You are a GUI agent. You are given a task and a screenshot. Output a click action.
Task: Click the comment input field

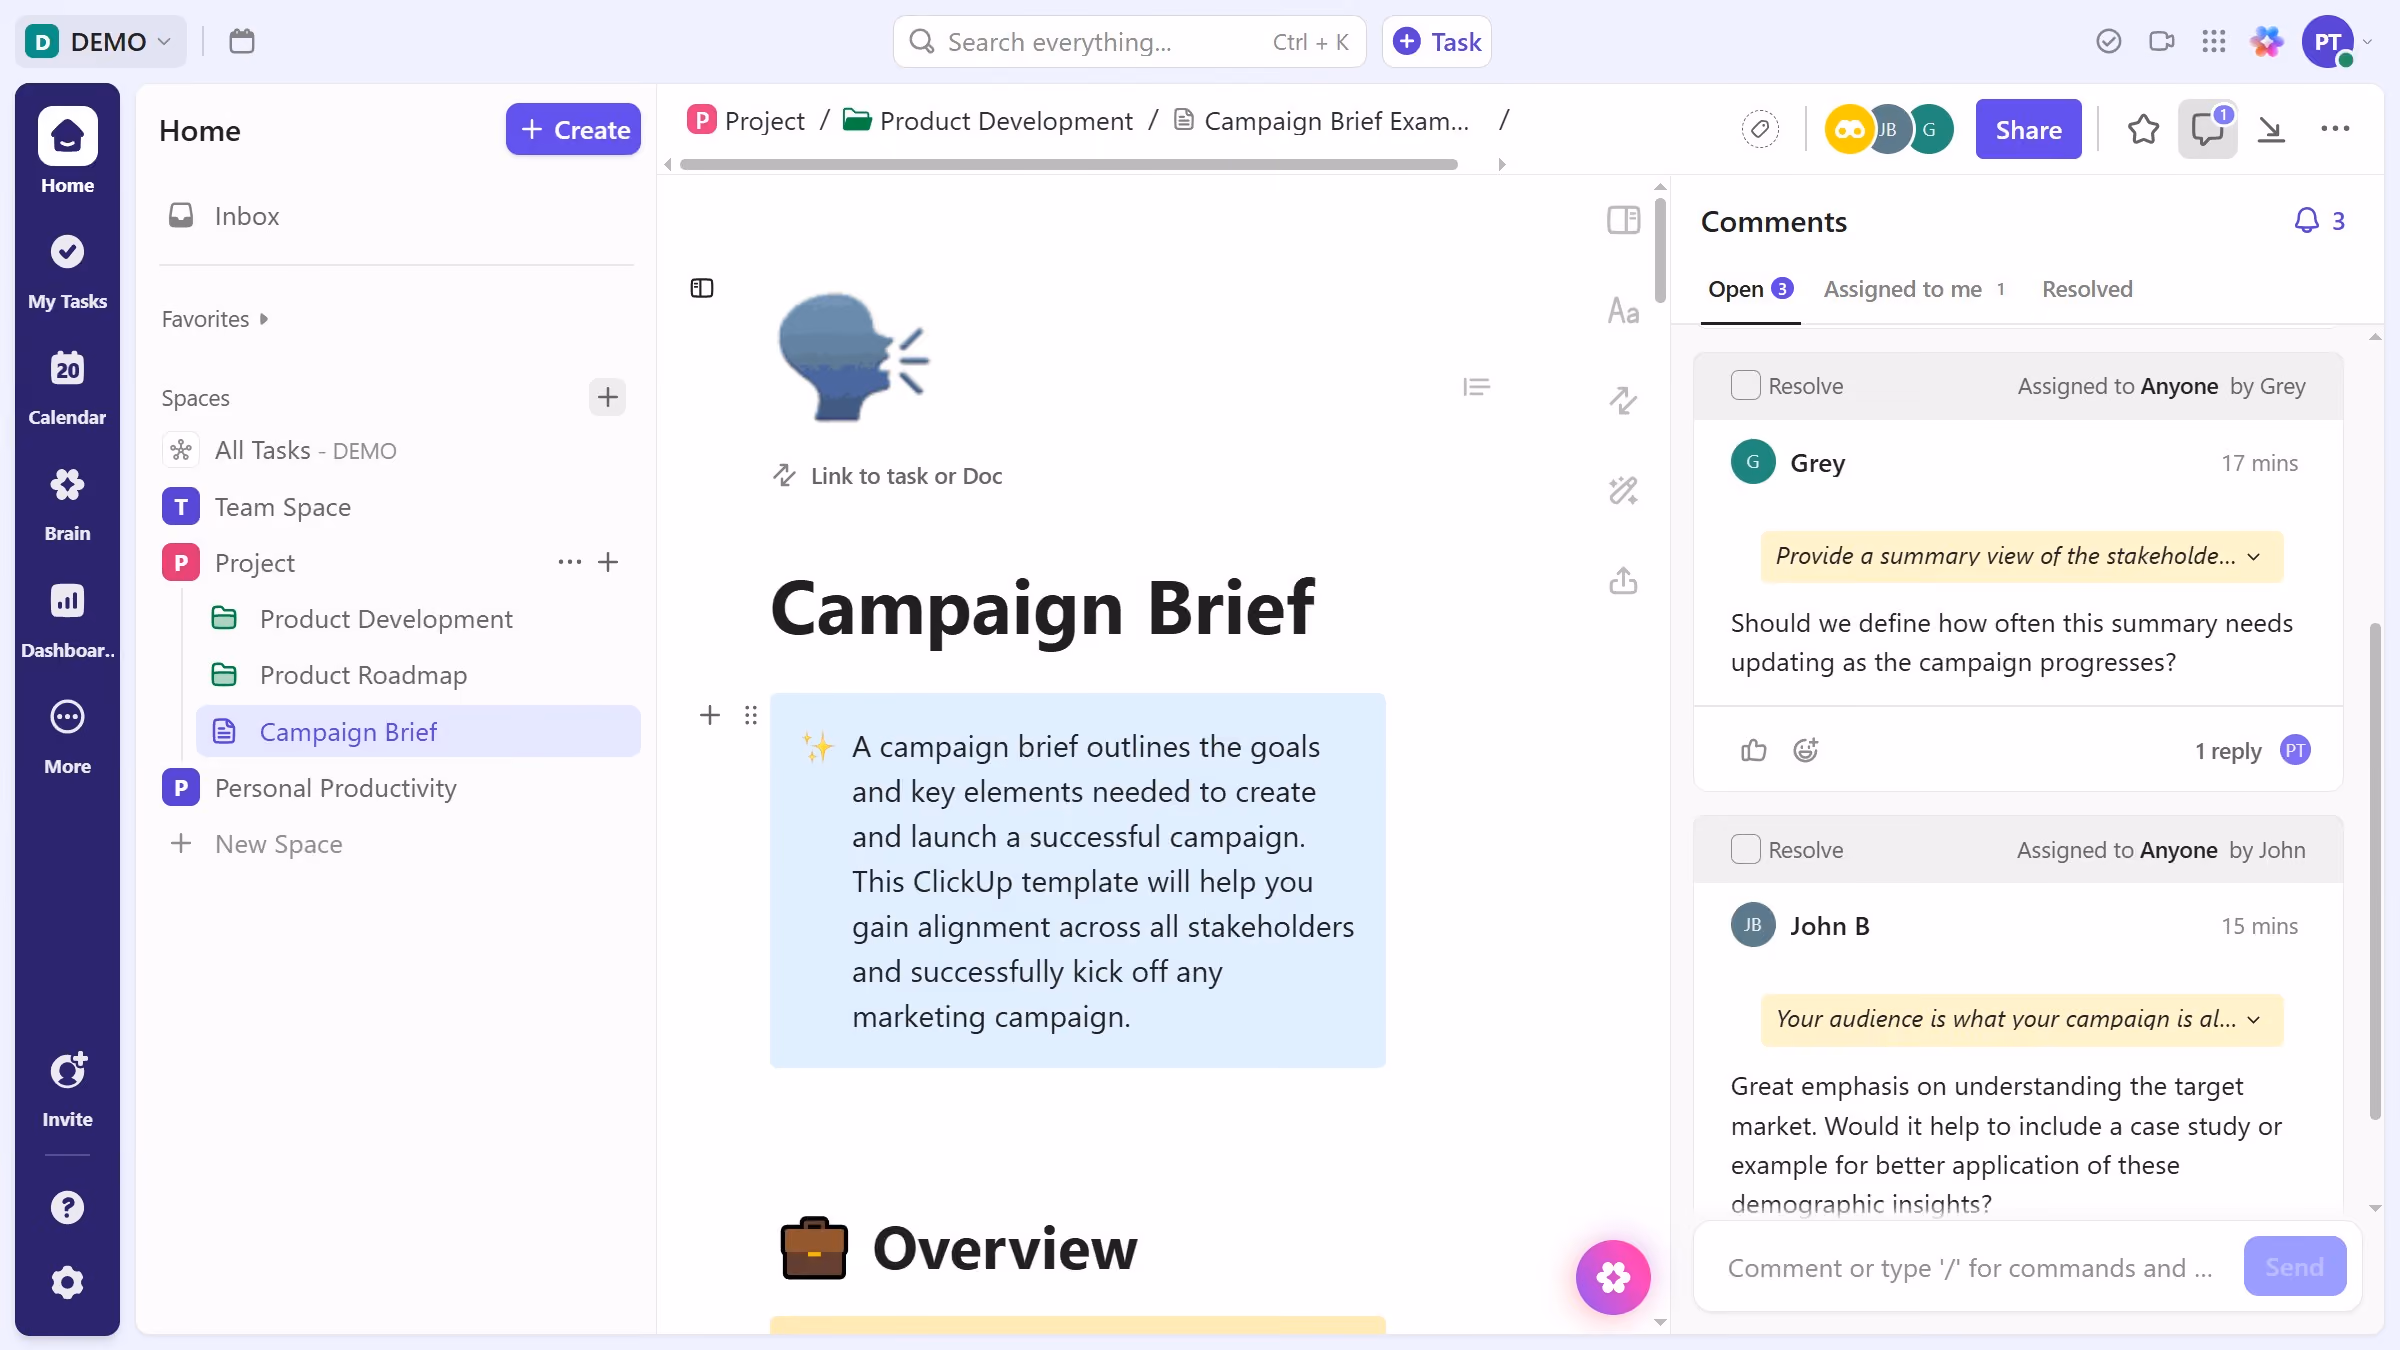[x=1969, y=1267]
